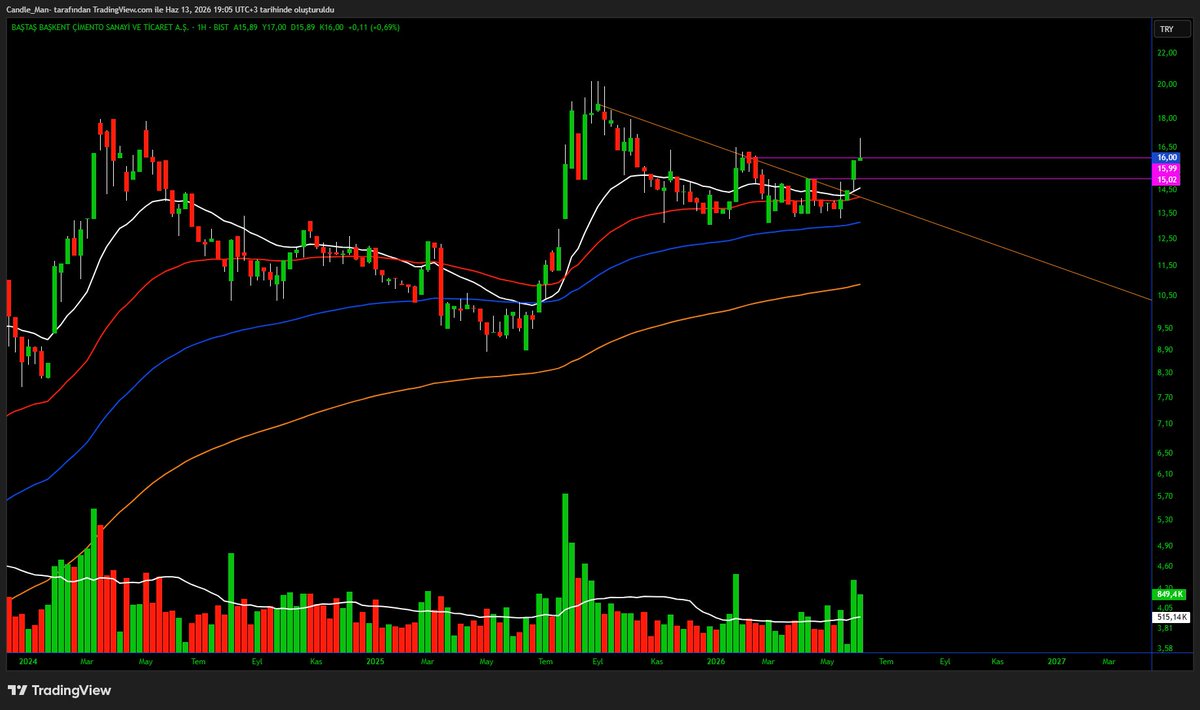1200x710 pixels.
Task: Click the 8,90 price axis label
Action: pos(1165,349)
